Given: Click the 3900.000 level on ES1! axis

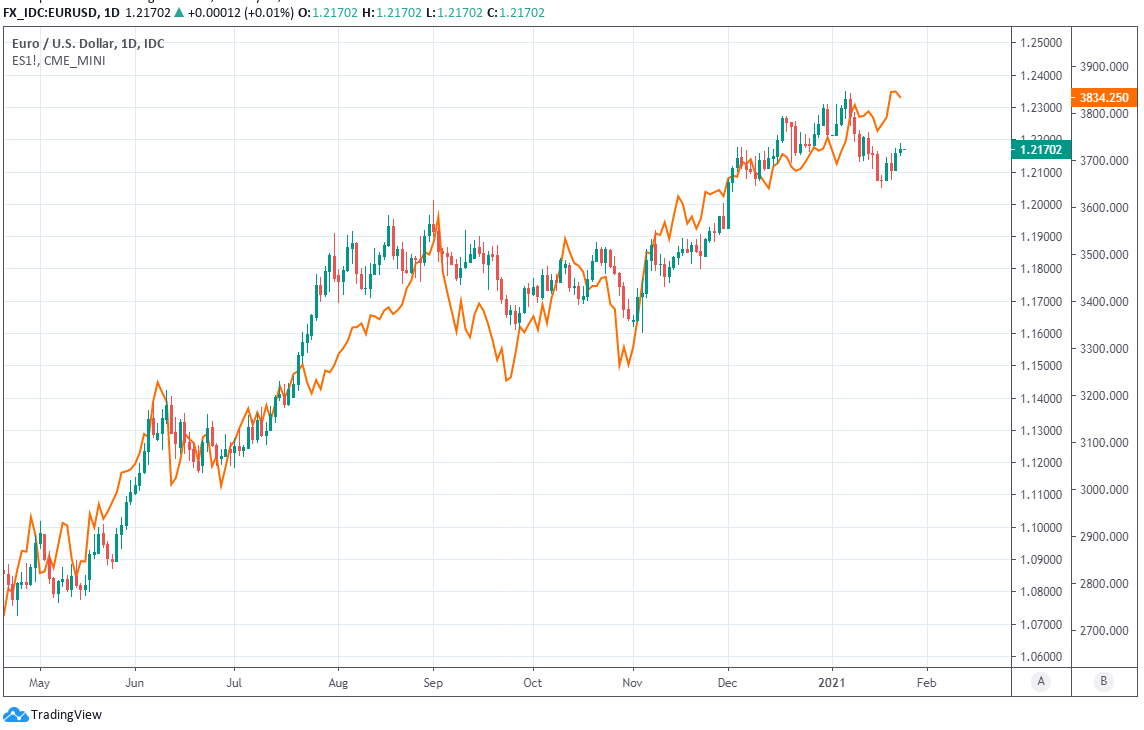Looking at the screenshot, I should coord(1105,67).
